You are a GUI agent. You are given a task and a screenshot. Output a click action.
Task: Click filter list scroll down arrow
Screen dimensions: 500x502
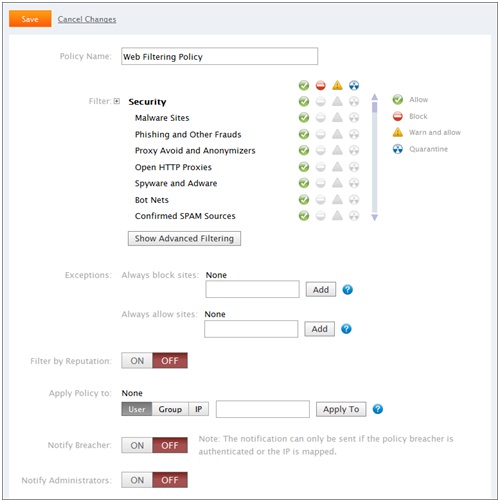(x=374, y=217)
